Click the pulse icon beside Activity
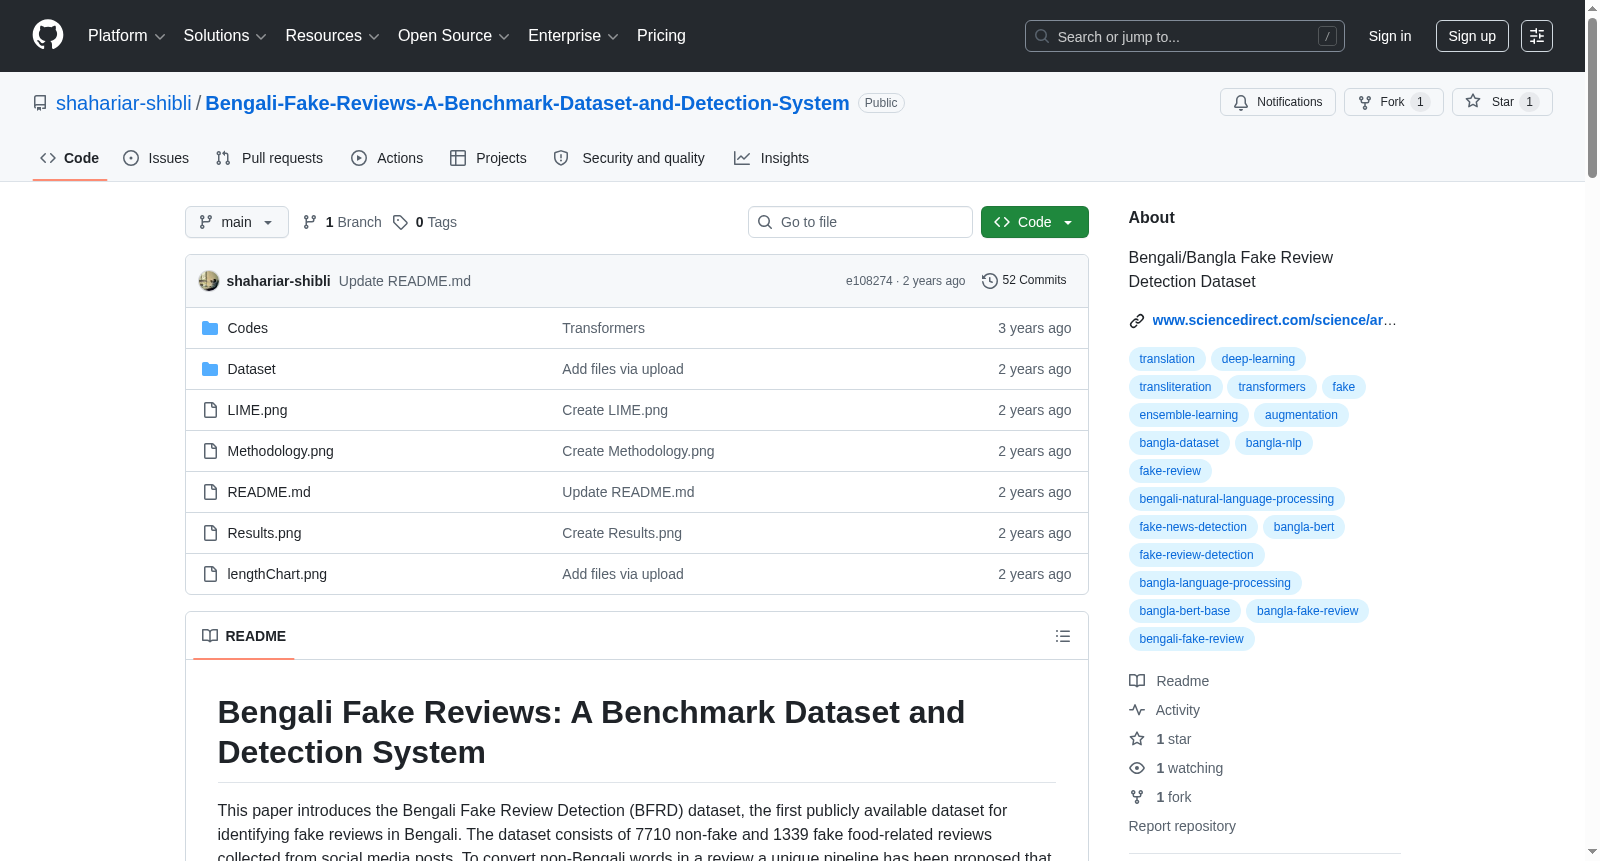This screenshot has height=861, width=1600. (x=1137, y=710)
